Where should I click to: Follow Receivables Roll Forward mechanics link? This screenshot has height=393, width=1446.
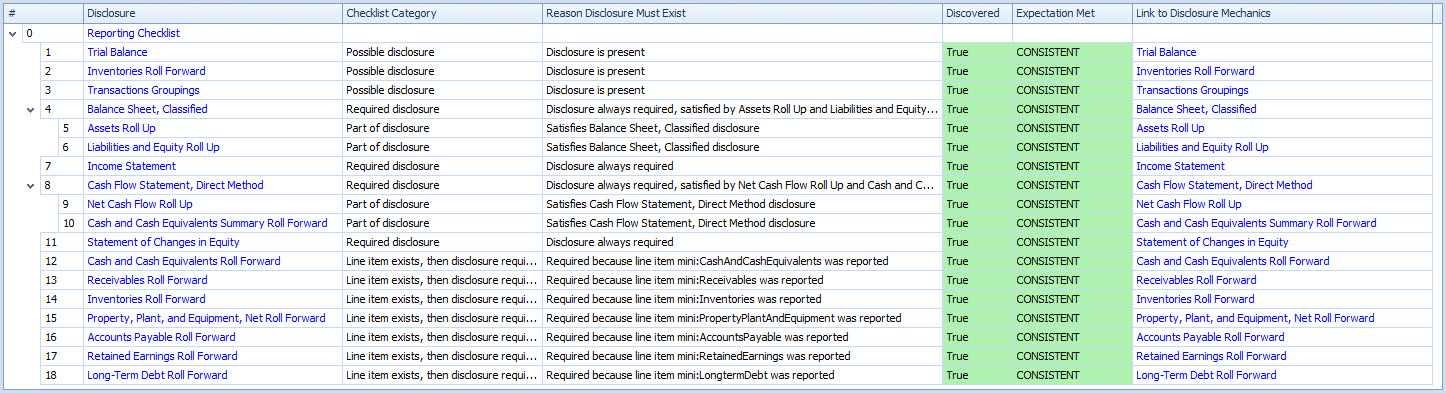coord(1196,280)
